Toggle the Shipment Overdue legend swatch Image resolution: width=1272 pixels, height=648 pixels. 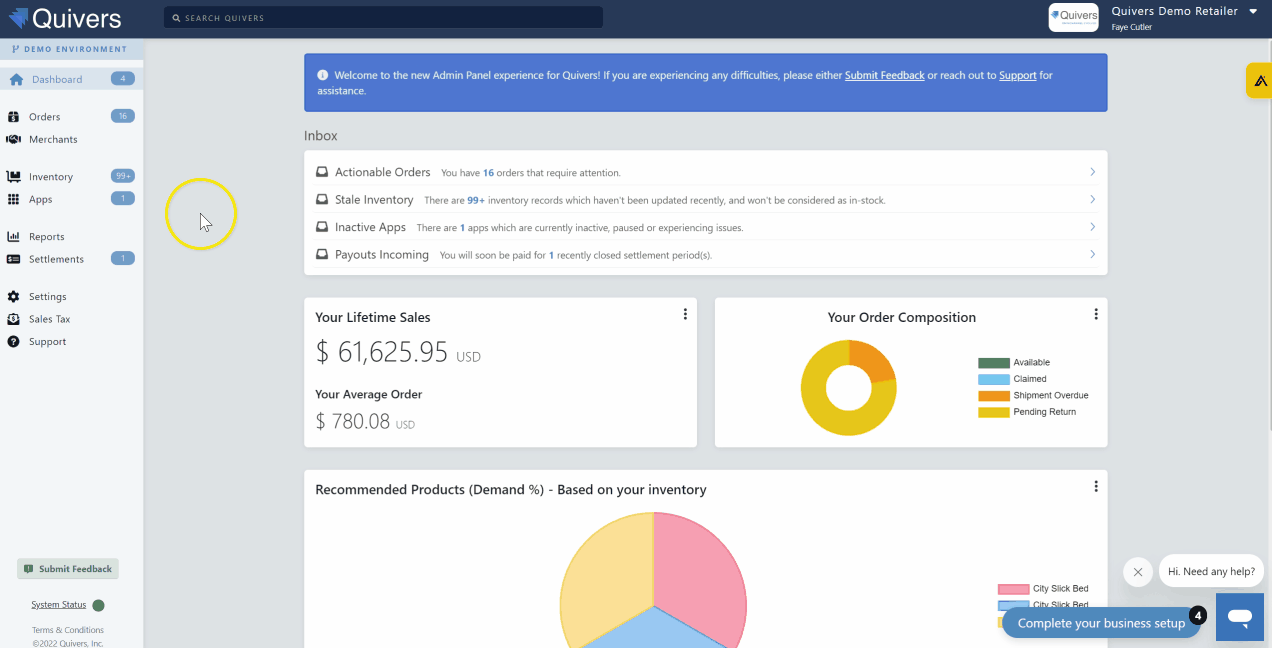pos(994,396)
